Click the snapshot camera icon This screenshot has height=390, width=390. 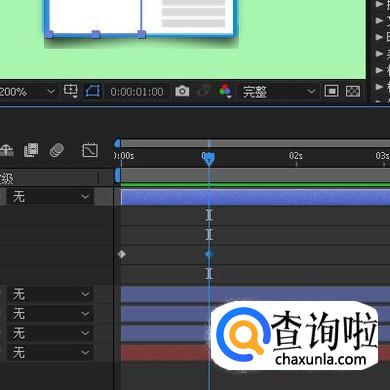click(182, 91)
